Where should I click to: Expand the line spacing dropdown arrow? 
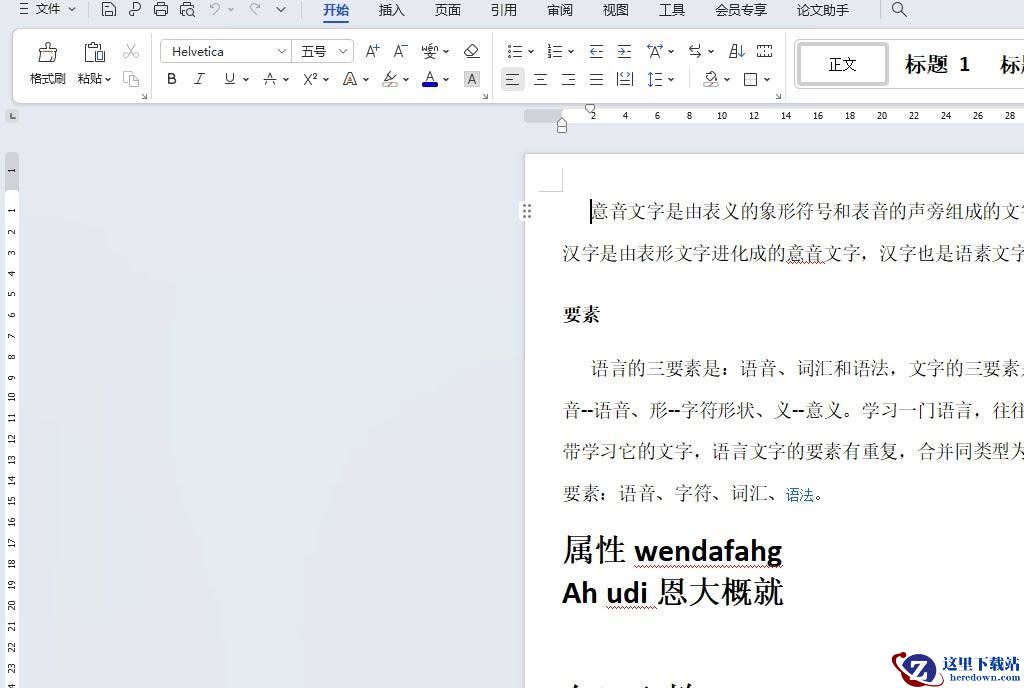tap(671, 79)
